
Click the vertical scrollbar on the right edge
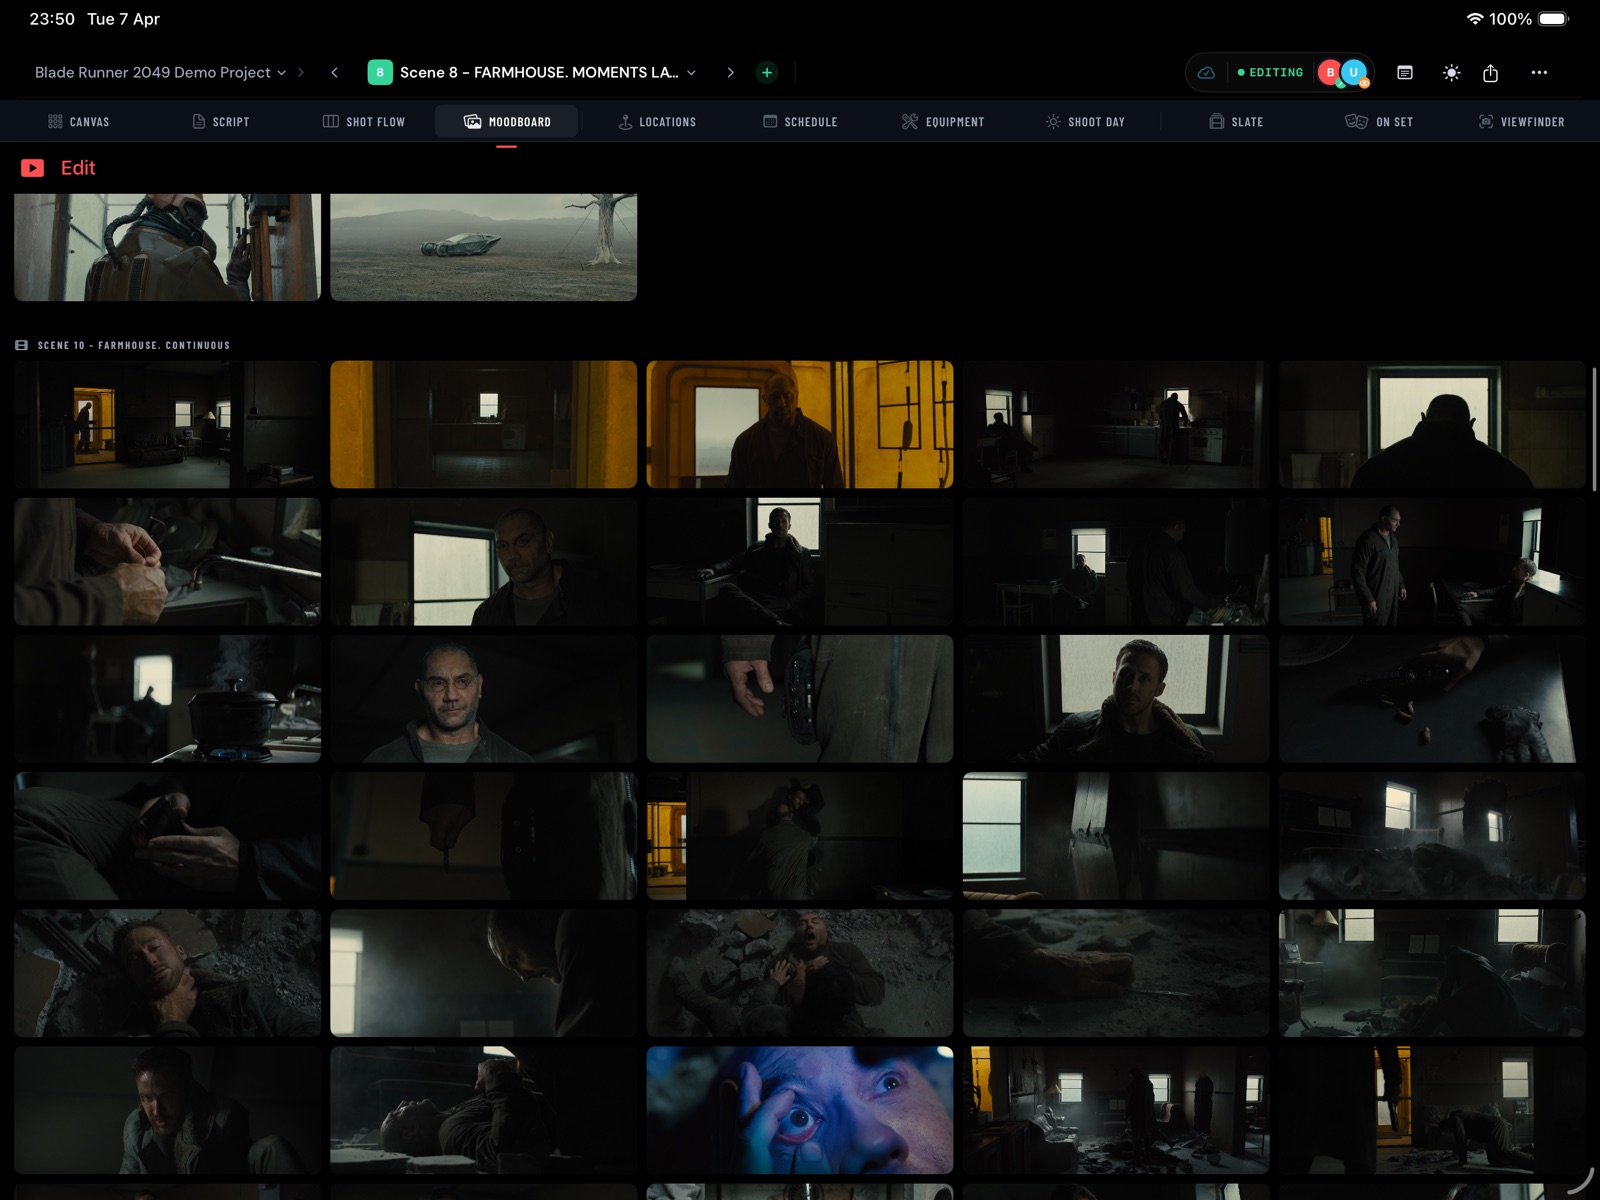click(x=1593, y=430)
